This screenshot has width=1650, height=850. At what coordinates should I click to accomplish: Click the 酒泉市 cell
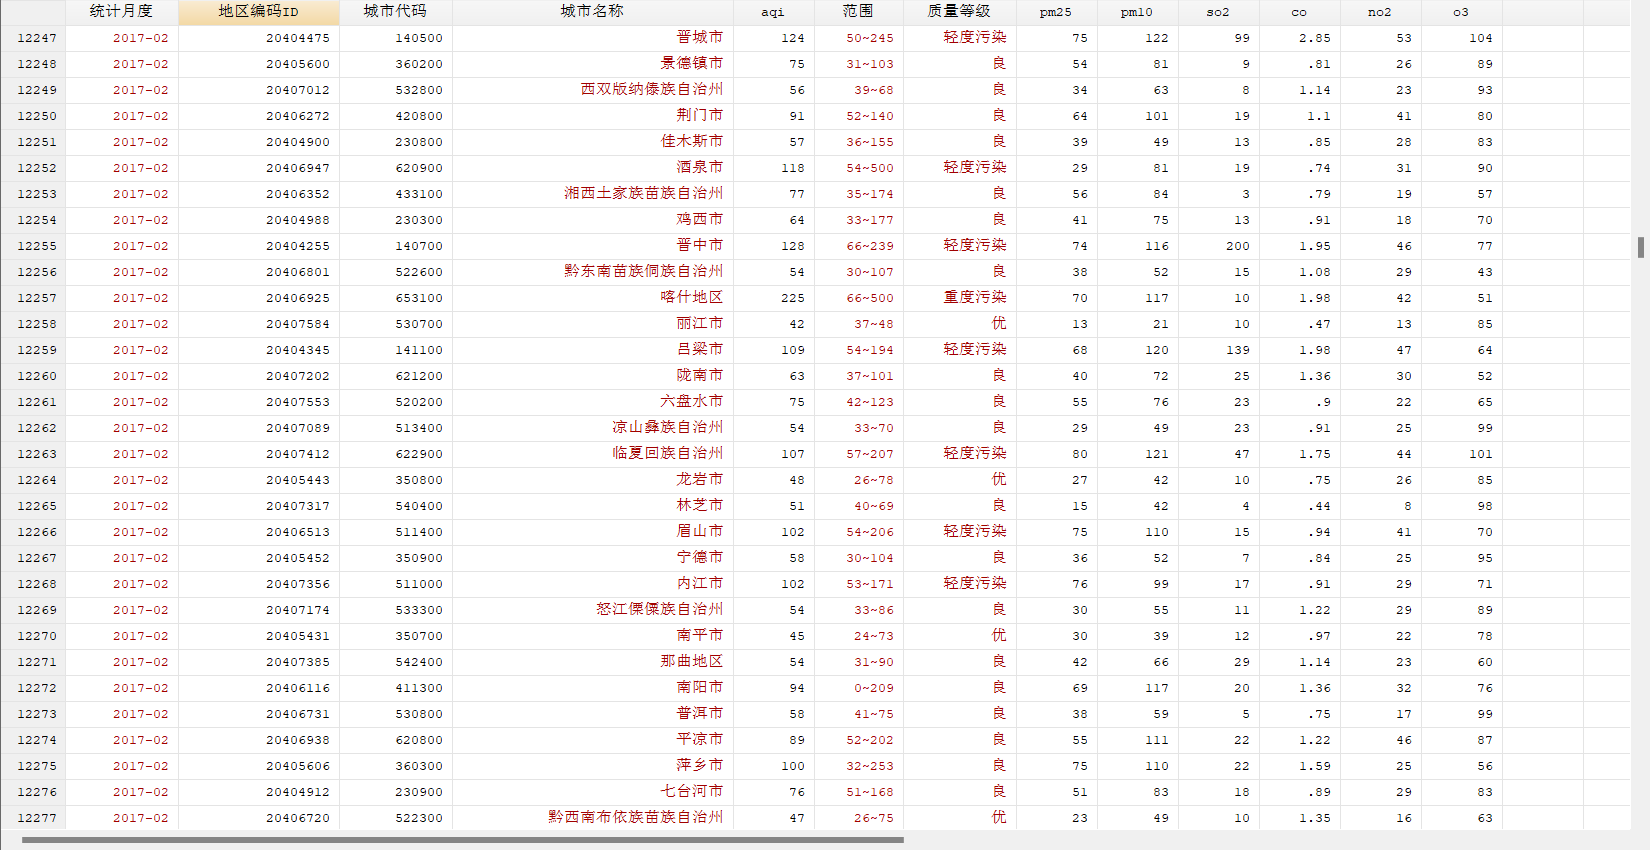593,168
